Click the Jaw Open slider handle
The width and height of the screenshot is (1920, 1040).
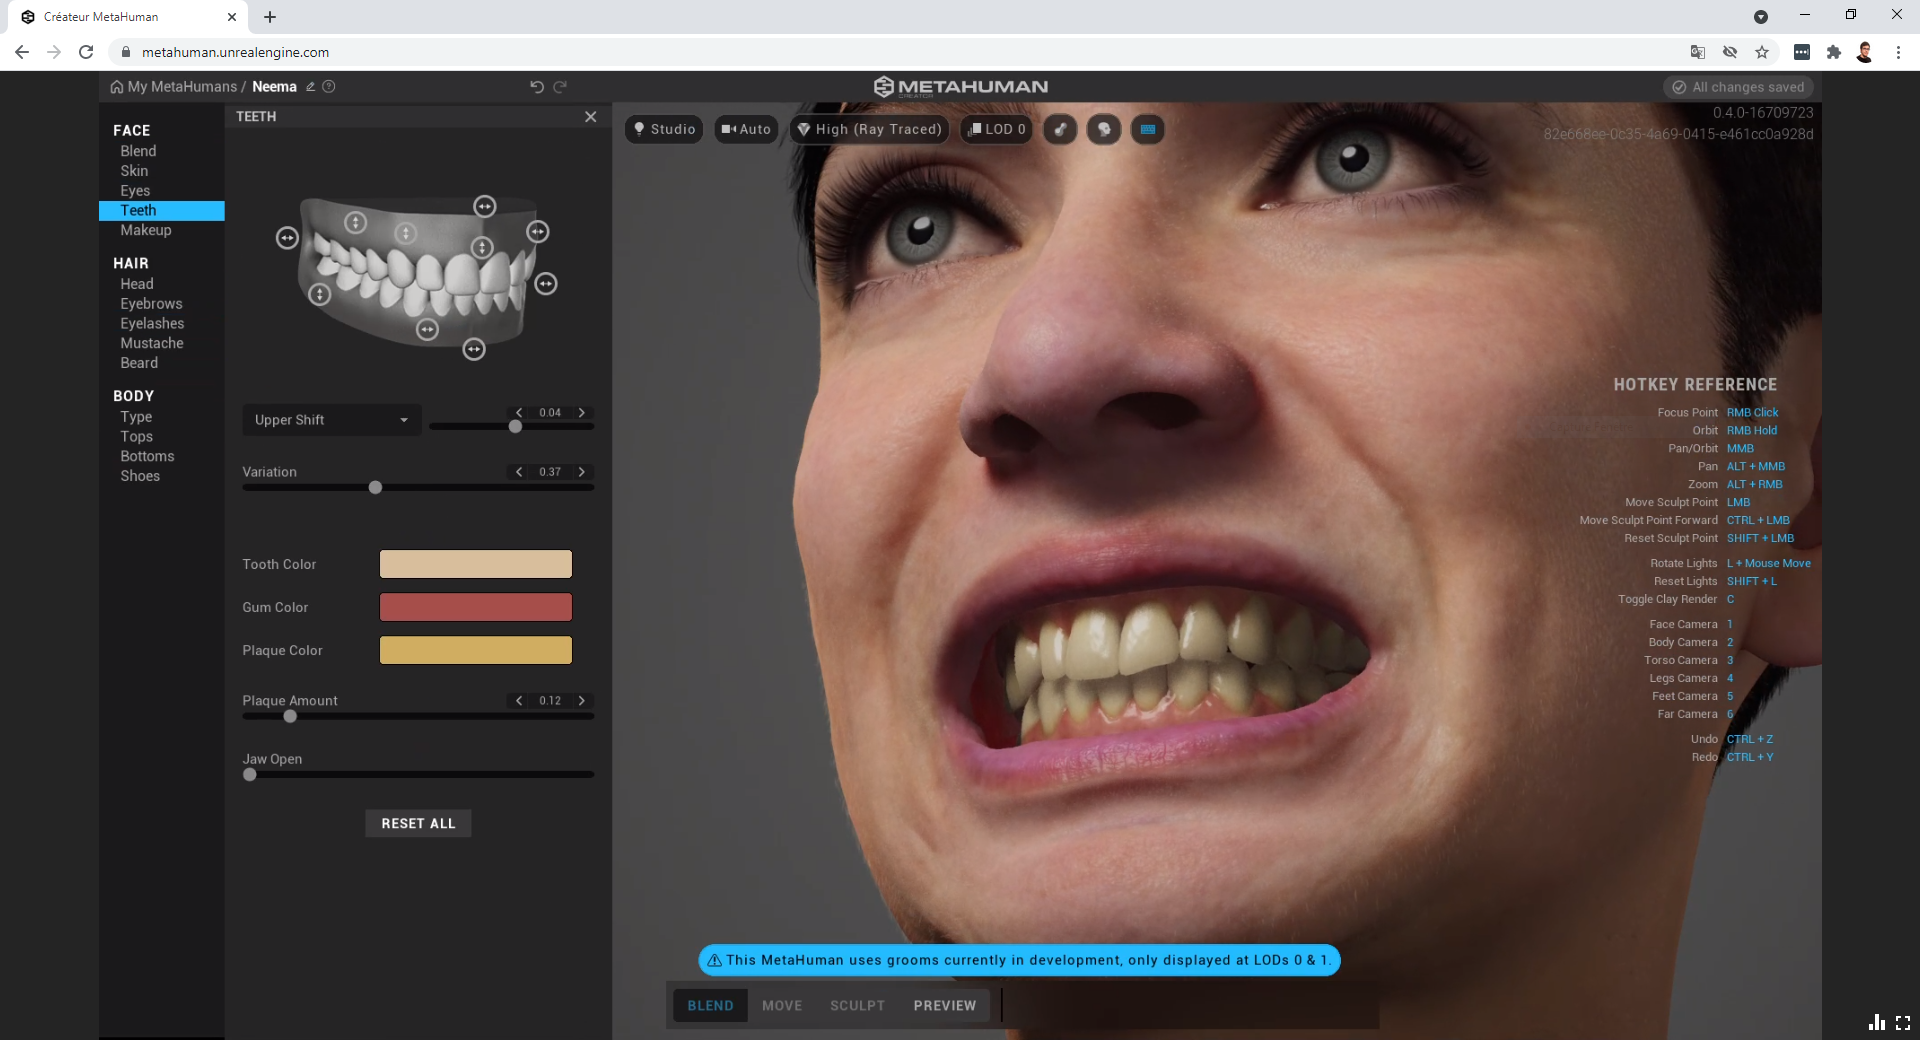coord(250,775)
